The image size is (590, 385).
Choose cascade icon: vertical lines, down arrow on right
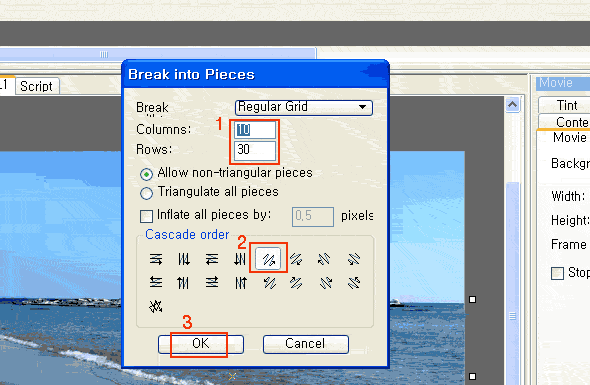click(x=184, y=259)
